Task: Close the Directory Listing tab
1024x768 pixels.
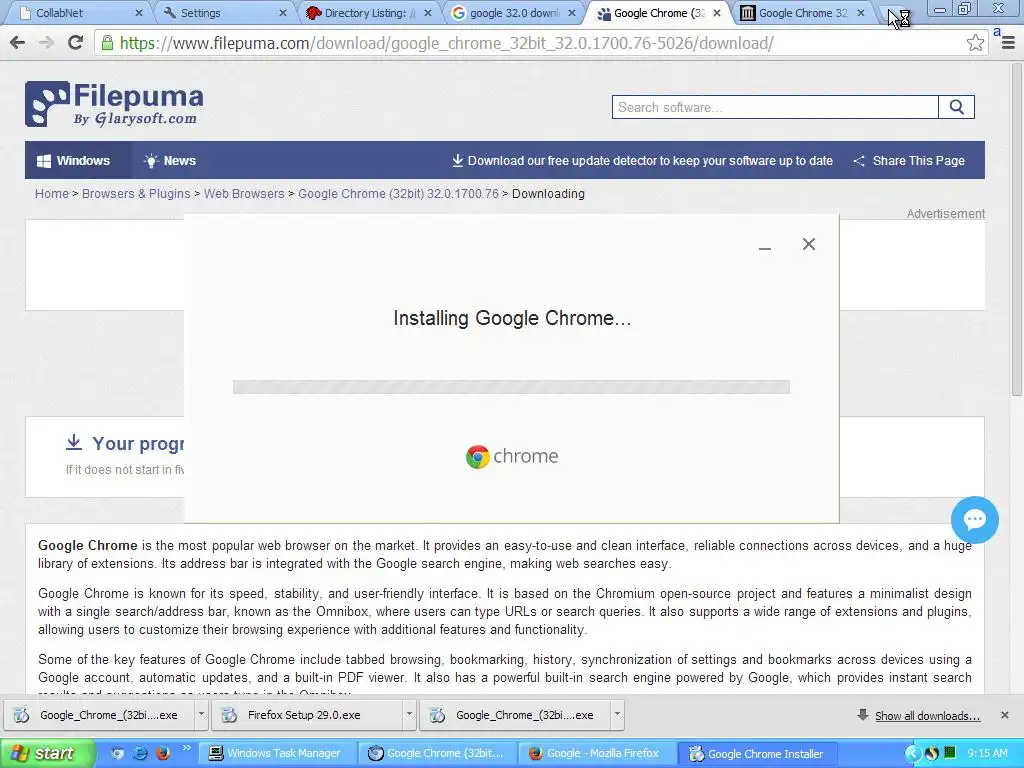Action: click(428, 13)
